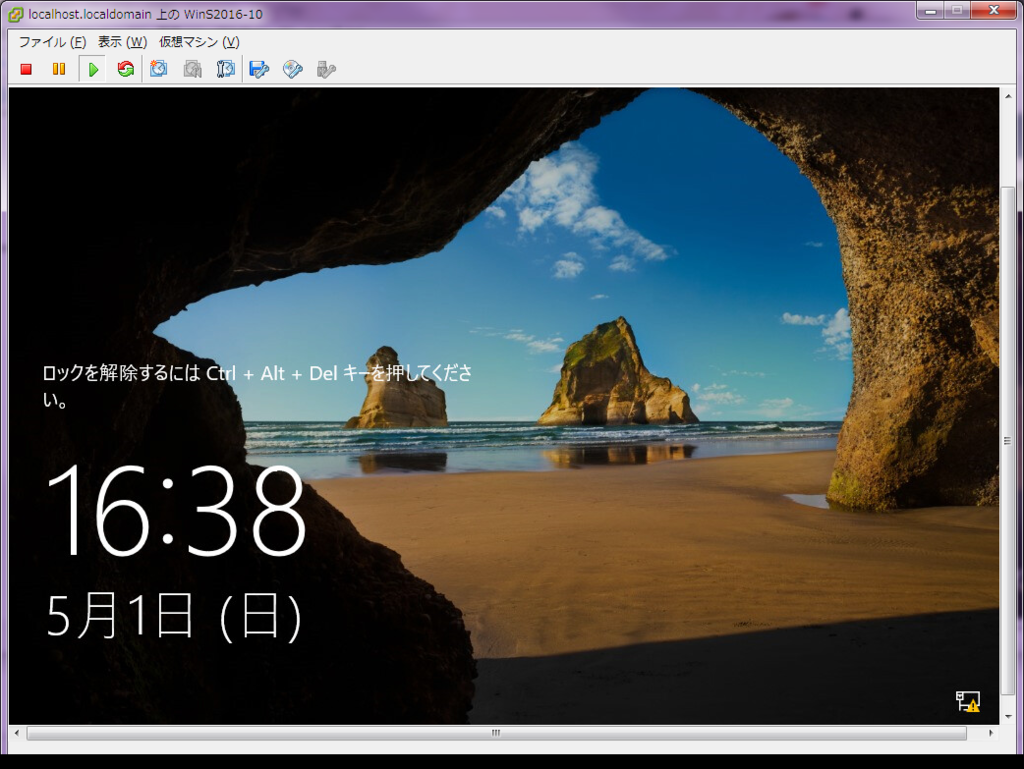Take a snapshot of the VM

(158, 69)
